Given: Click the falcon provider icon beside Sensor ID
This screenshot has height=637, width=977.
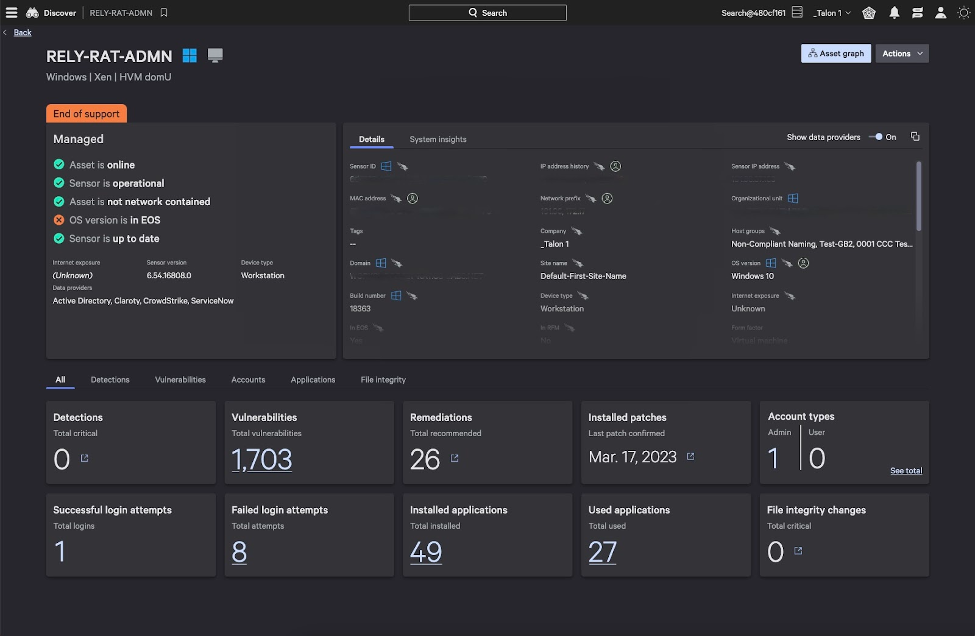Looking at the screenshot, I should click(x=403, y=166).
